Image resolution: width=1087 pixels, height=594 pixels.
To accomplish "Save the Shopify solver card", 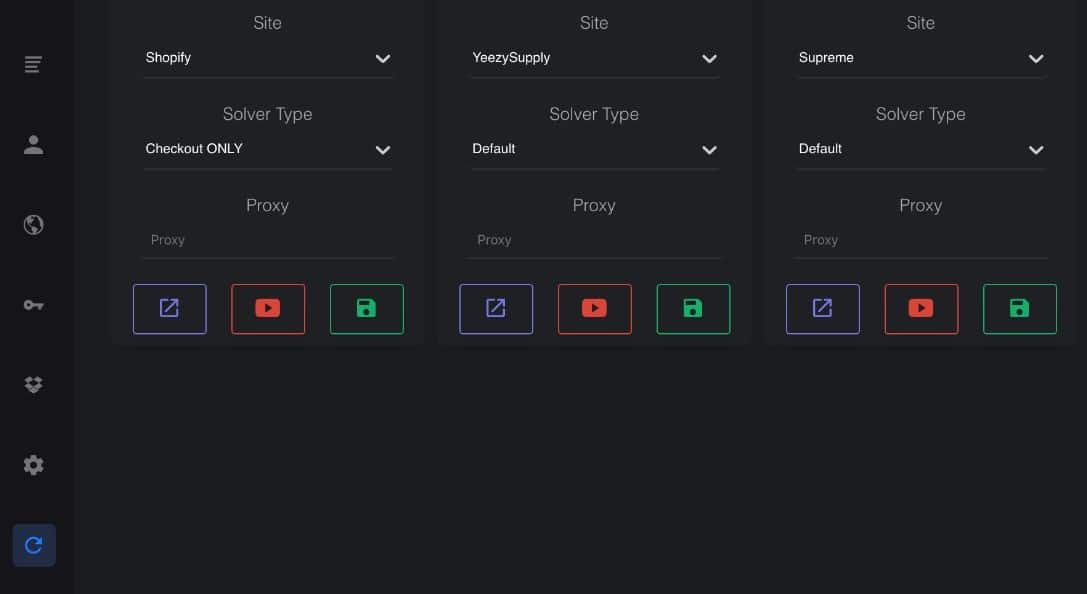I will click(x=367, y=308).
